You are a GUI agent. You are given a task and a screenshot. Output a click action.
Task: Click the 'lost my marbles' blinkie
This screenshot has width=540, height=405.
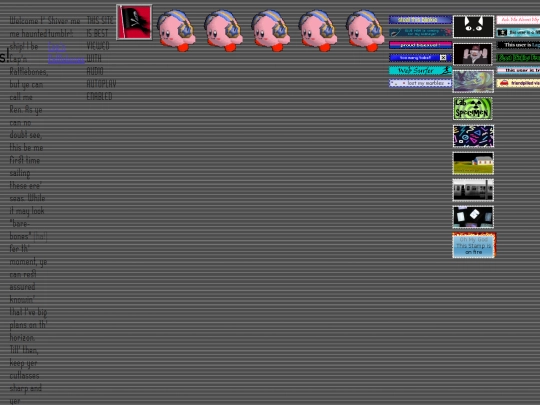420,83
